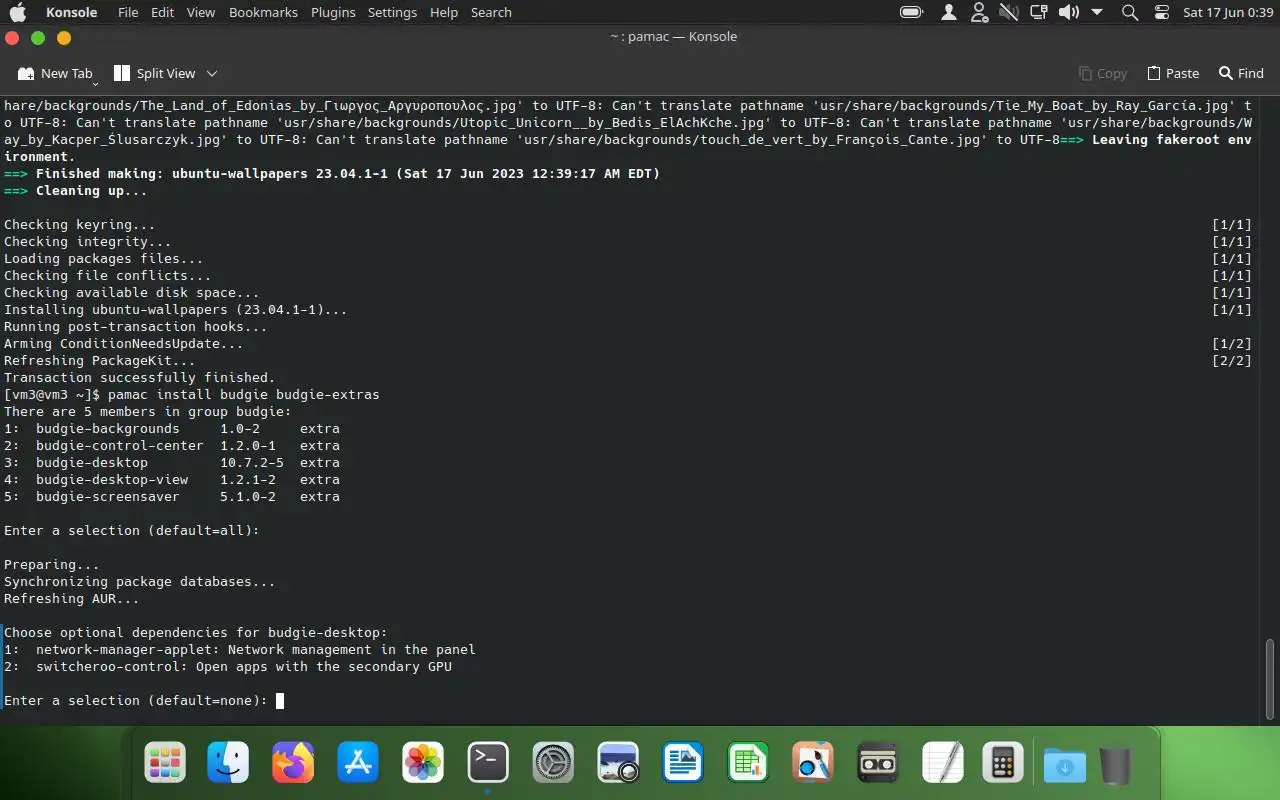Open the File menu
This screenshot has height=800, width=1280.
(x=128, y=12)
